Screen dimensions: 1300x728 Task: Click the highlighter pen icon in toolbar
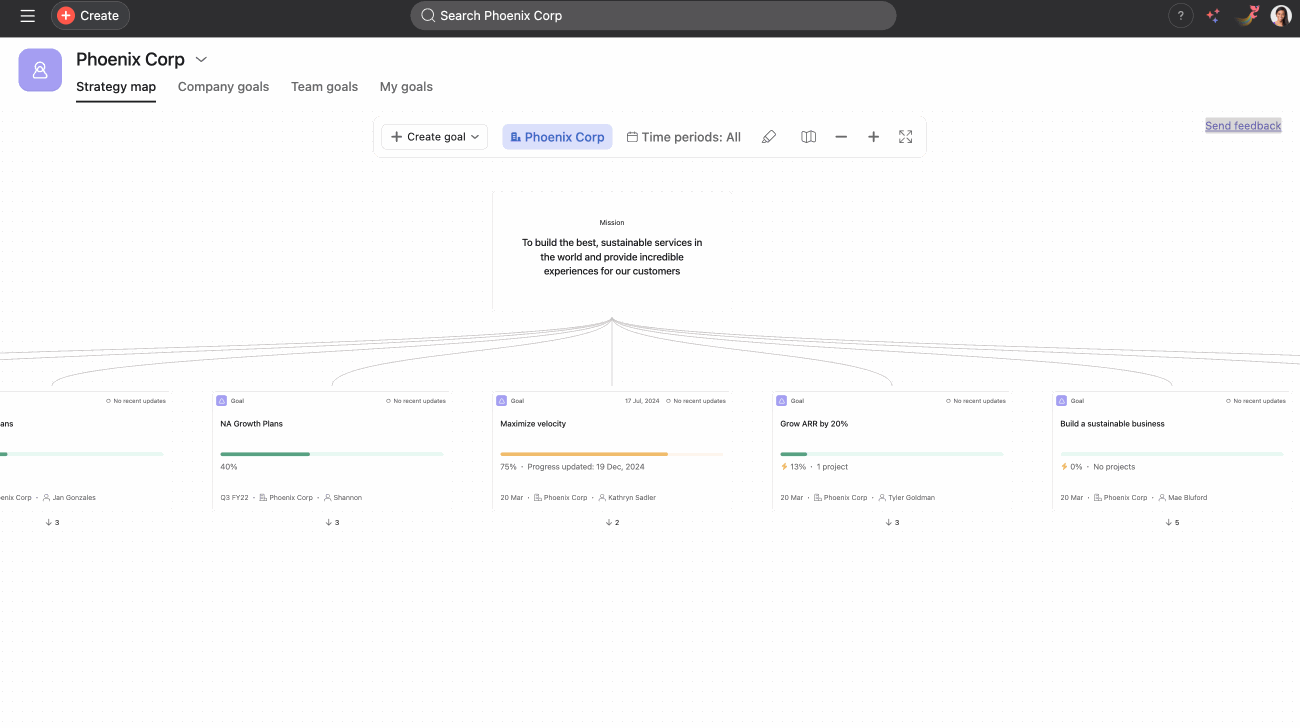(x=768, y=137)
